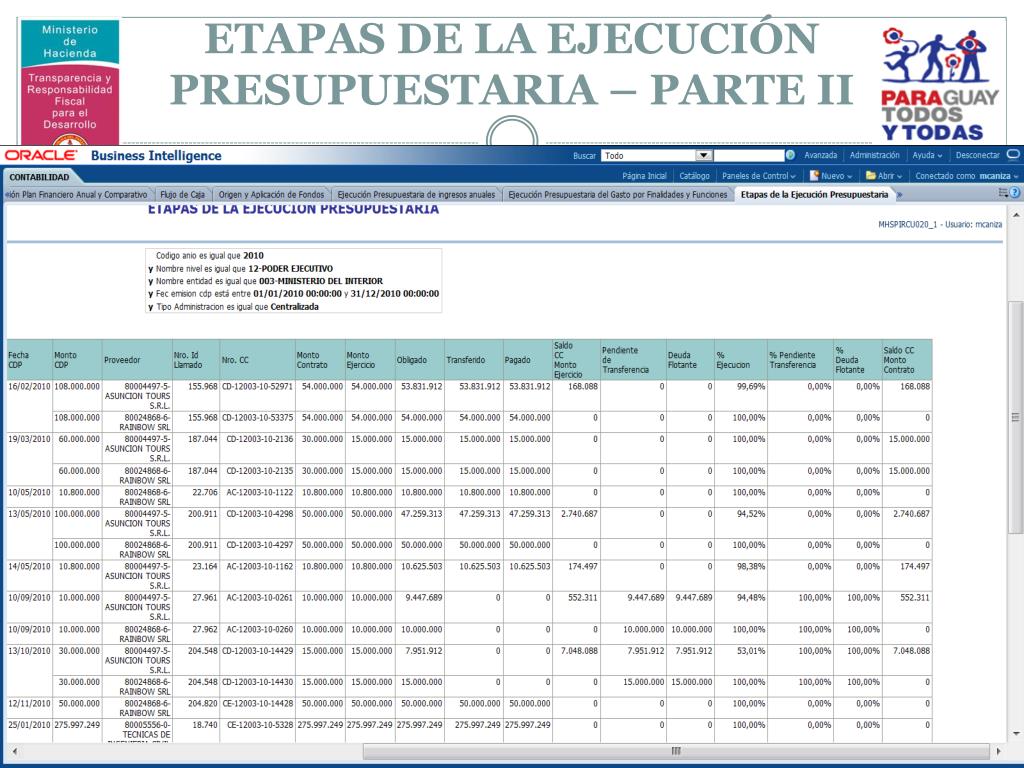Open the Abrir menu

pyautogui.click(x=884, y=176)
